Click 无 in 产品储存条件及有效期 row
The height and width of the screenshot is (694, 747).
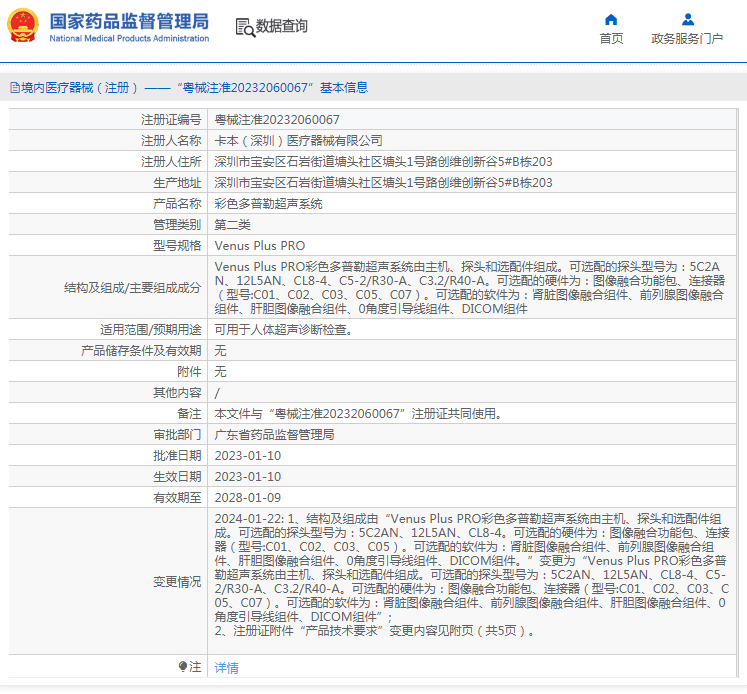[x=220, y=351]
